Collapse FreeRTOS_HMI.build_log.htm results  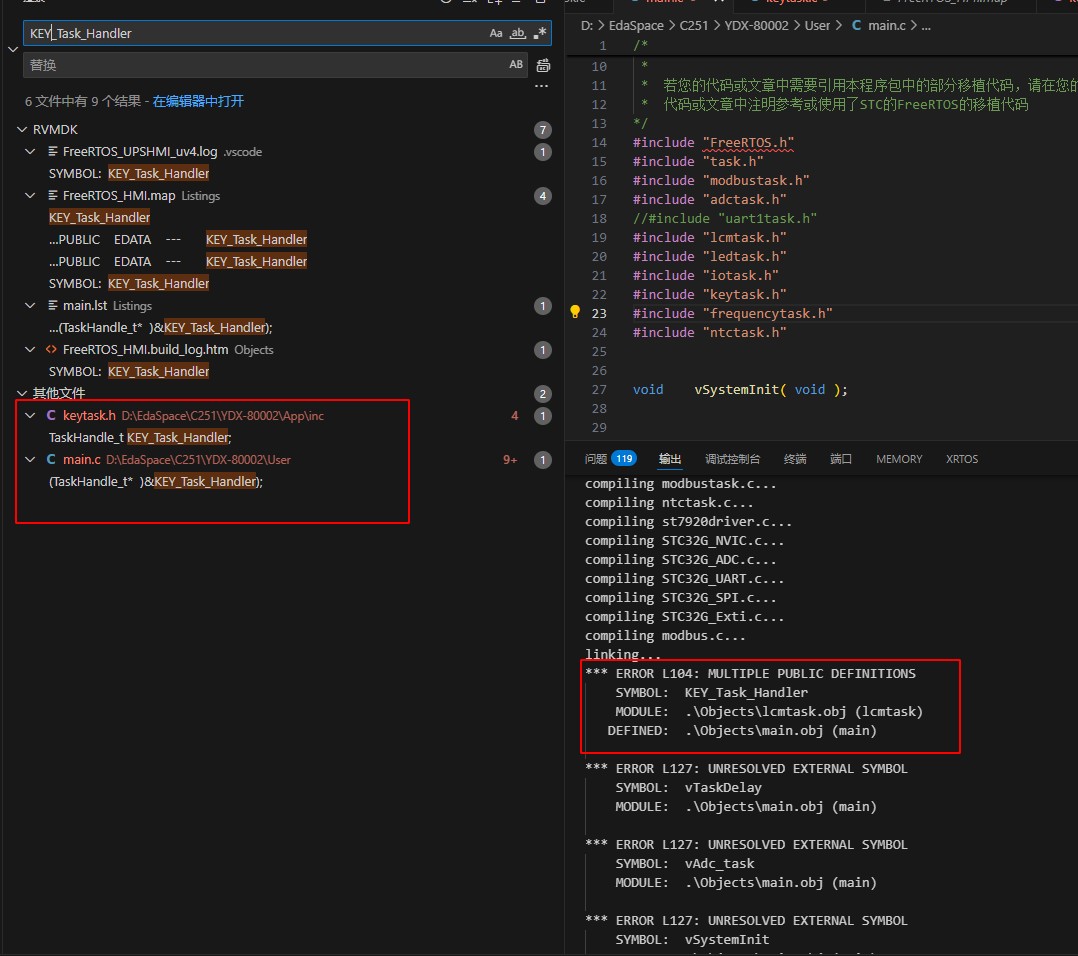pos(30,349)
